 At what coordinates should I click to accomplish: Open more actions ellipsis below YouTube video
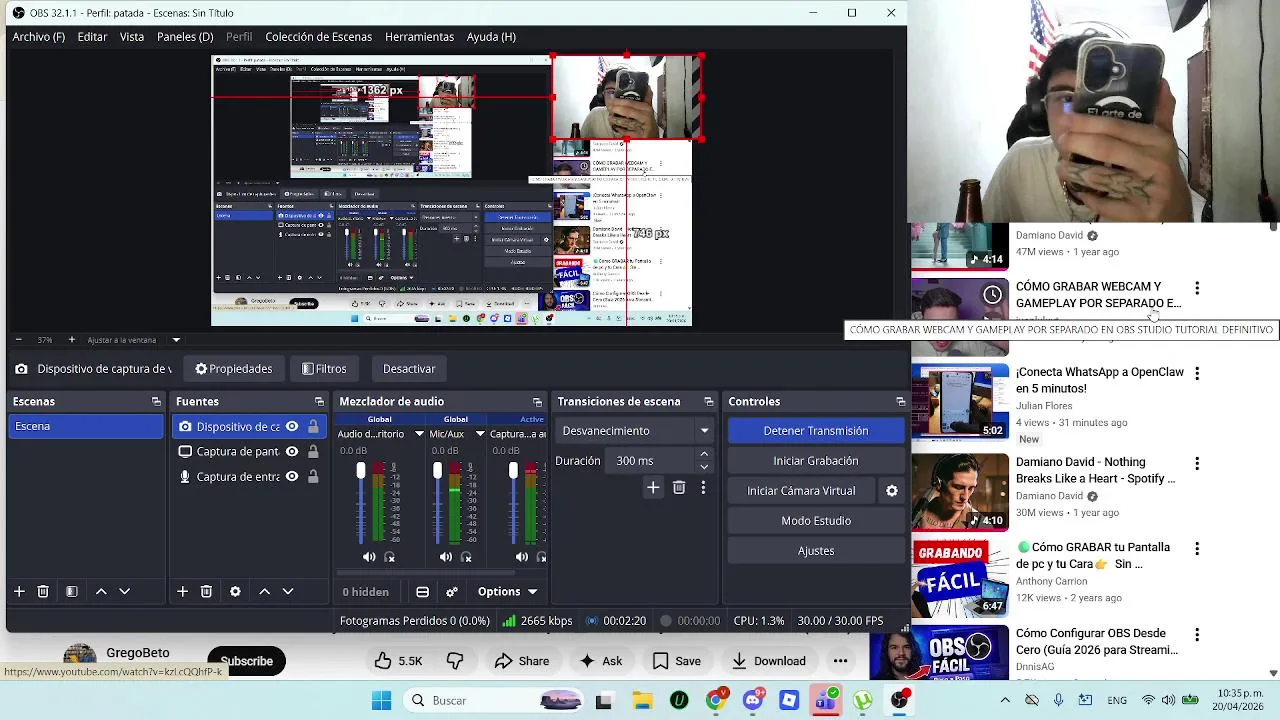pos(841,661)
